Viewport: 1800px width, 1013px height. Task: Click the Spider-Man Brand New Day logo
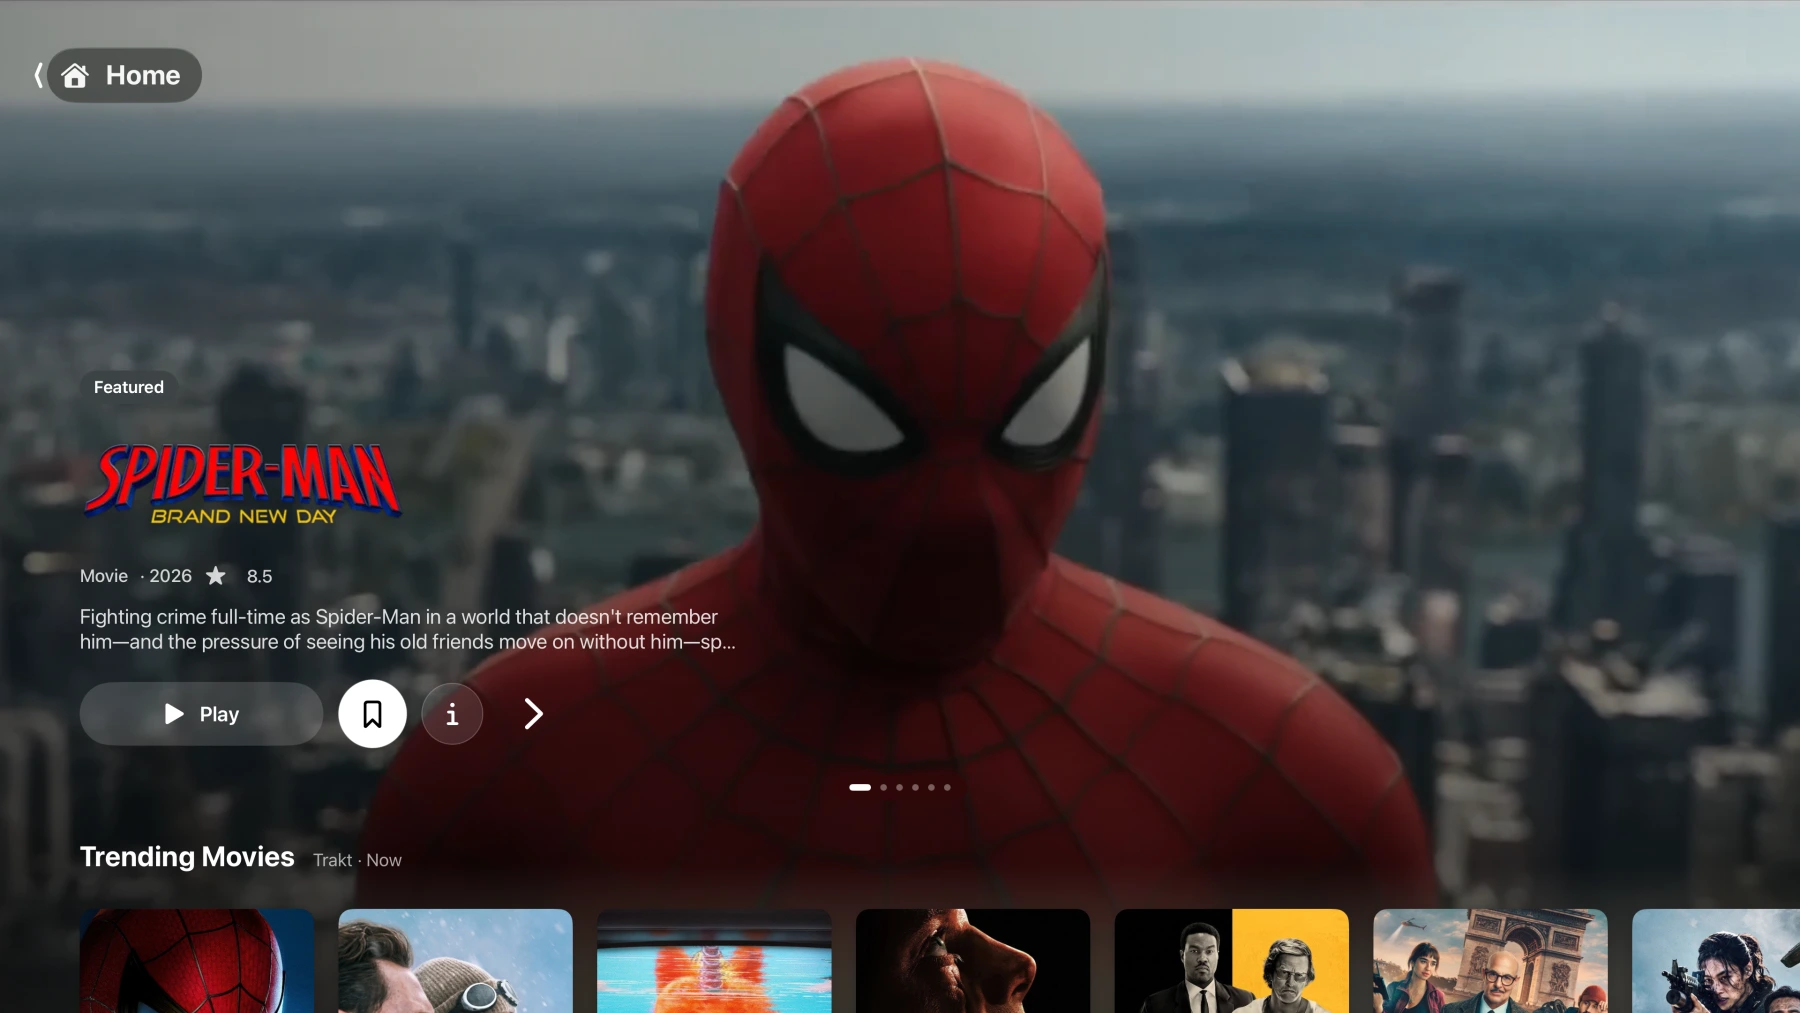click(243, 484)
